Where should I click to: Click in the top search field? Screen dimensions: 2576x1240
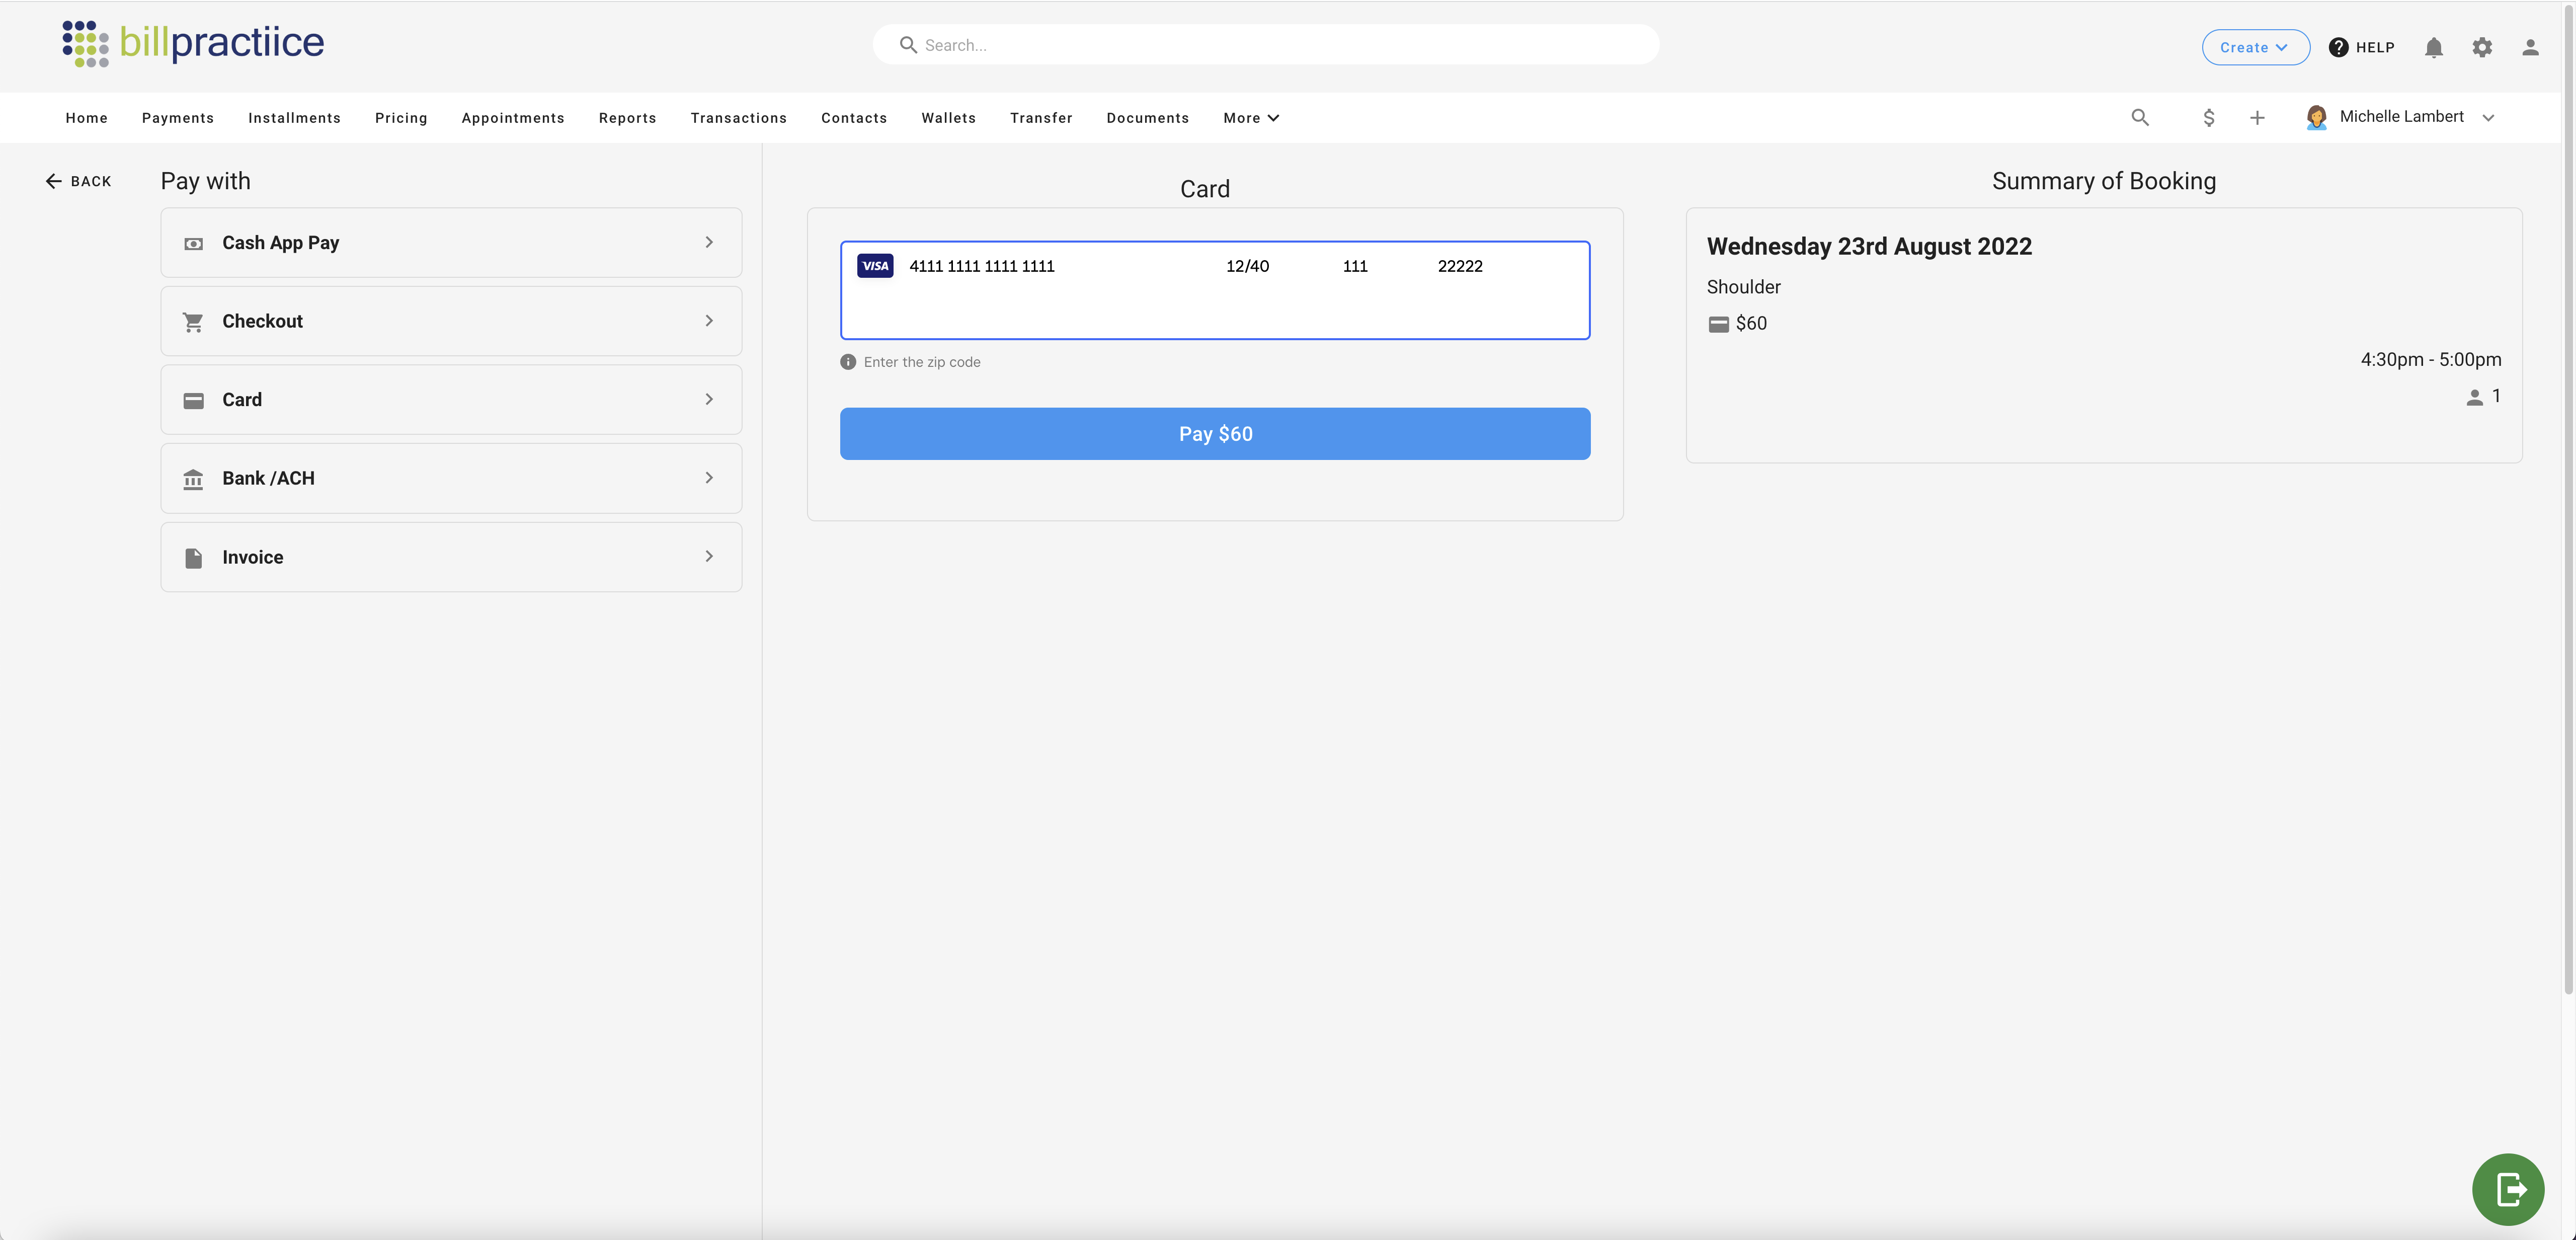coord(1265,45)
